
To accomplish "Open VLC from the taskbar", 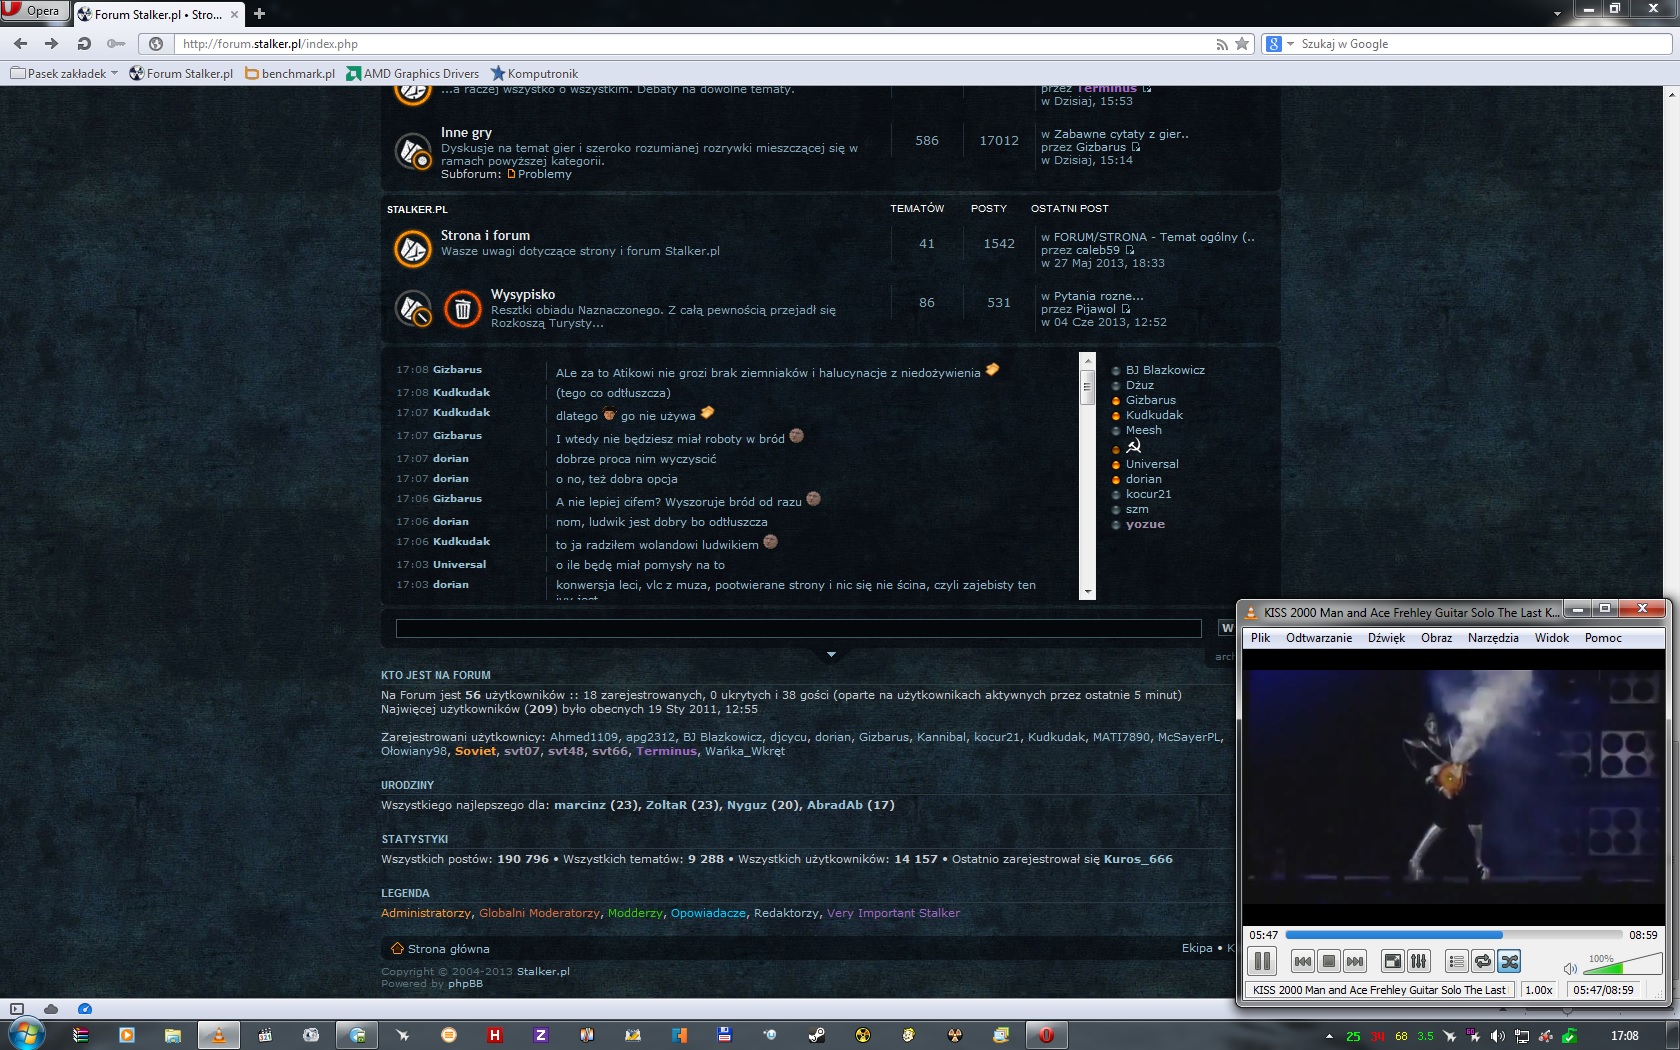I will click(218, 1035).
